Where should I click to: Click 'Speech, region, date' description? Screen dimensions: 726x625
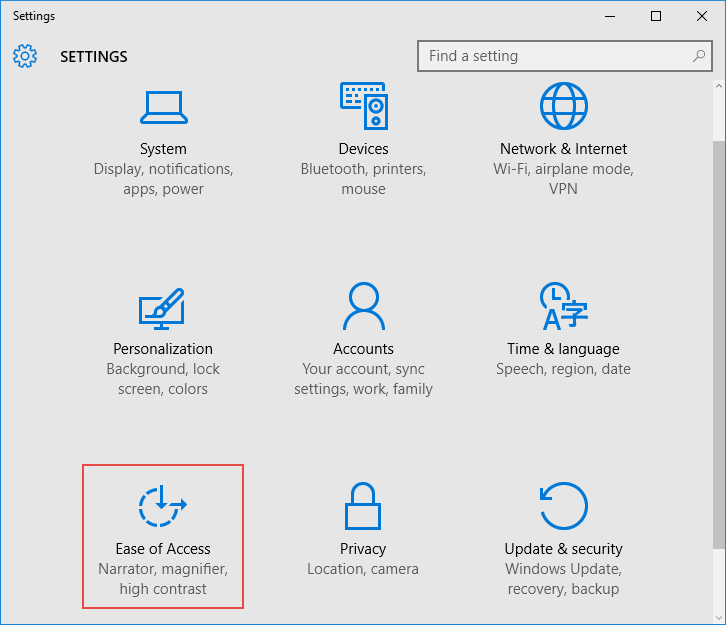click(563, 369)
